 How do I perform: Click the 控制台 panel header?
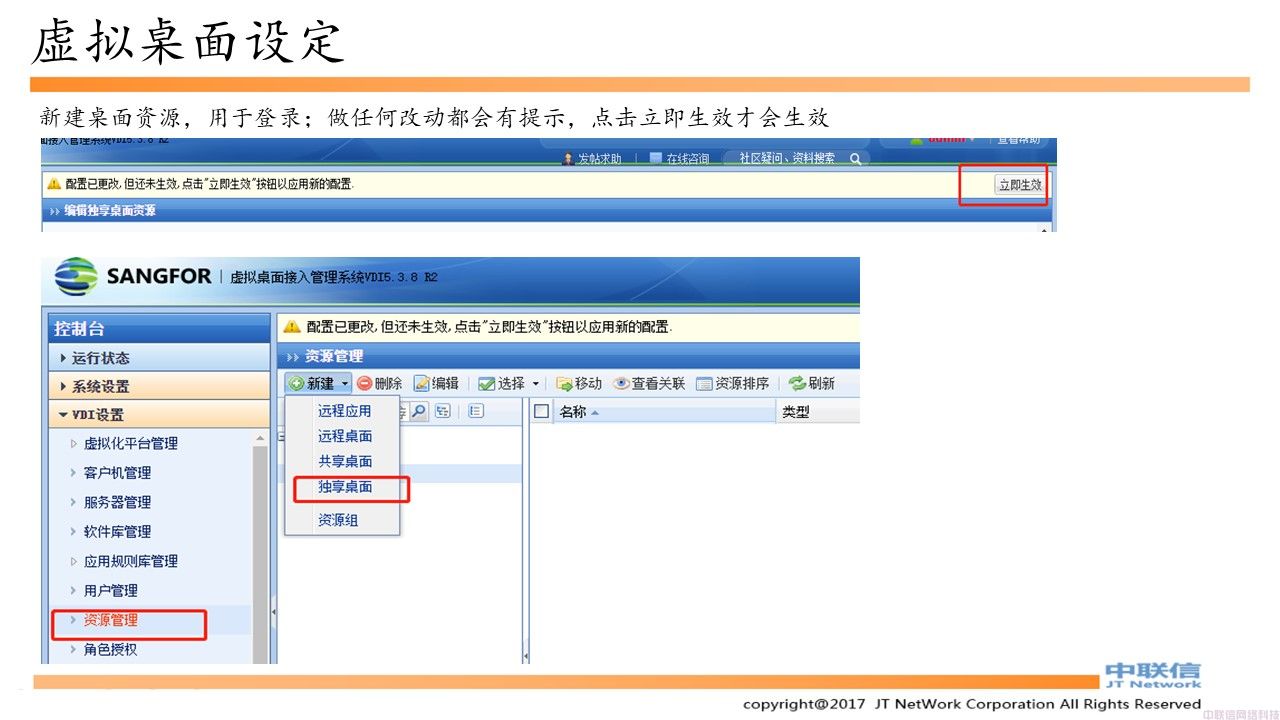click(x=159, y=328)
